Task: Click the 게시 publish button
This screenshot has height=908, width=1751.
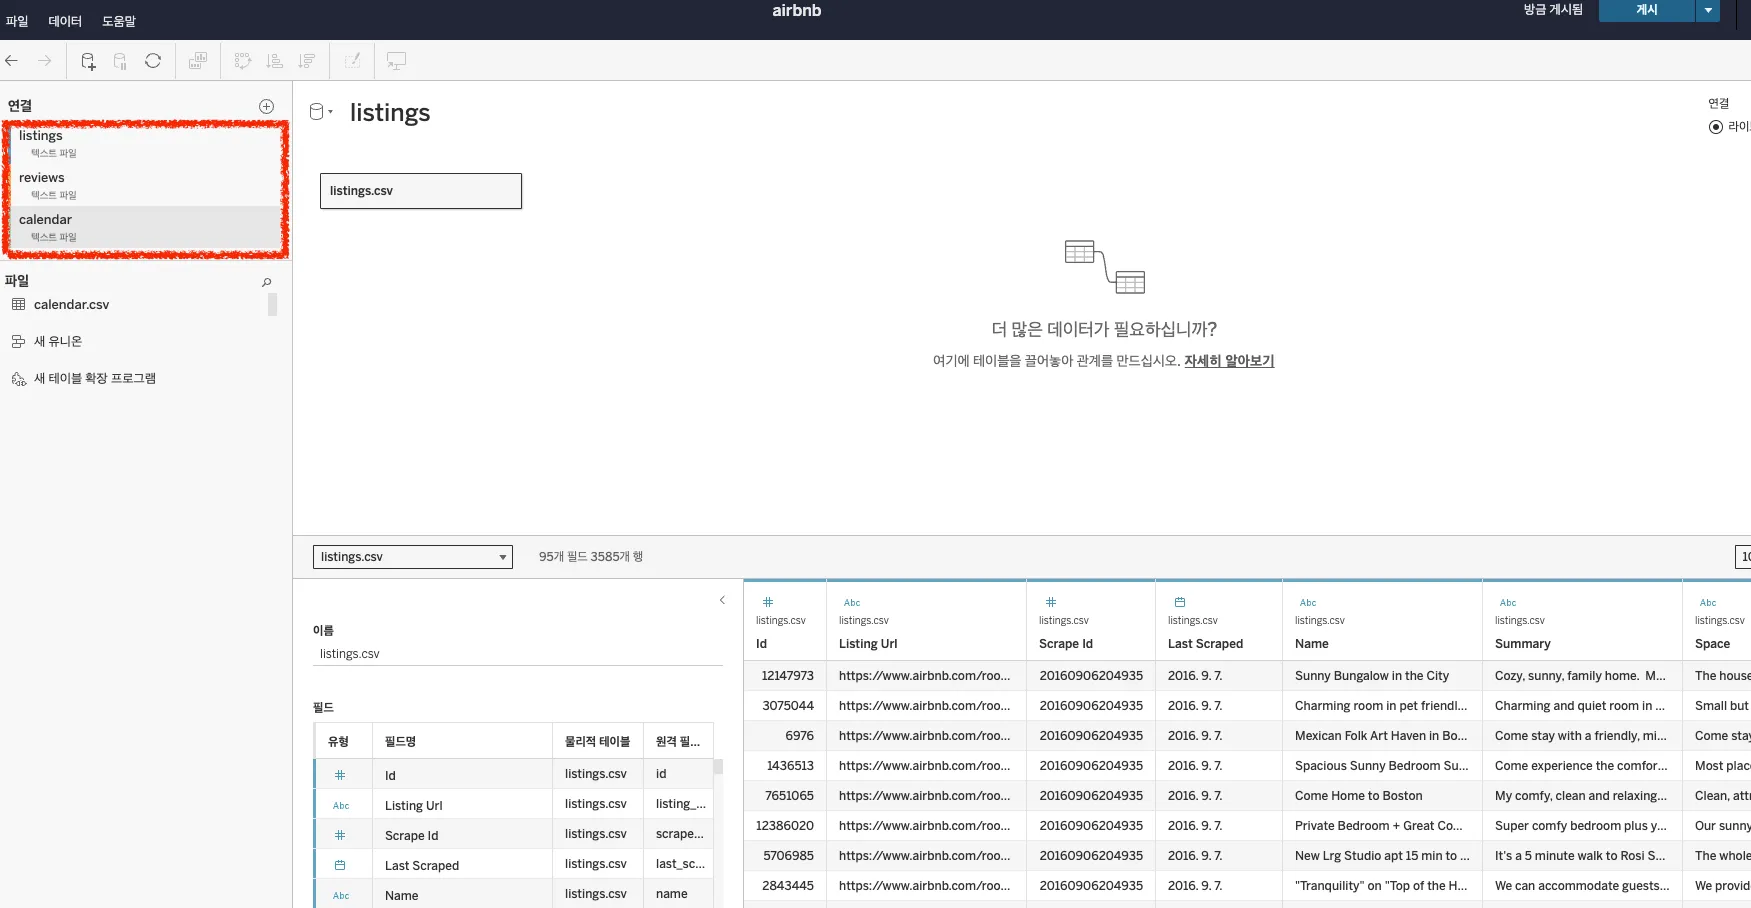Action: (1647, 10)
